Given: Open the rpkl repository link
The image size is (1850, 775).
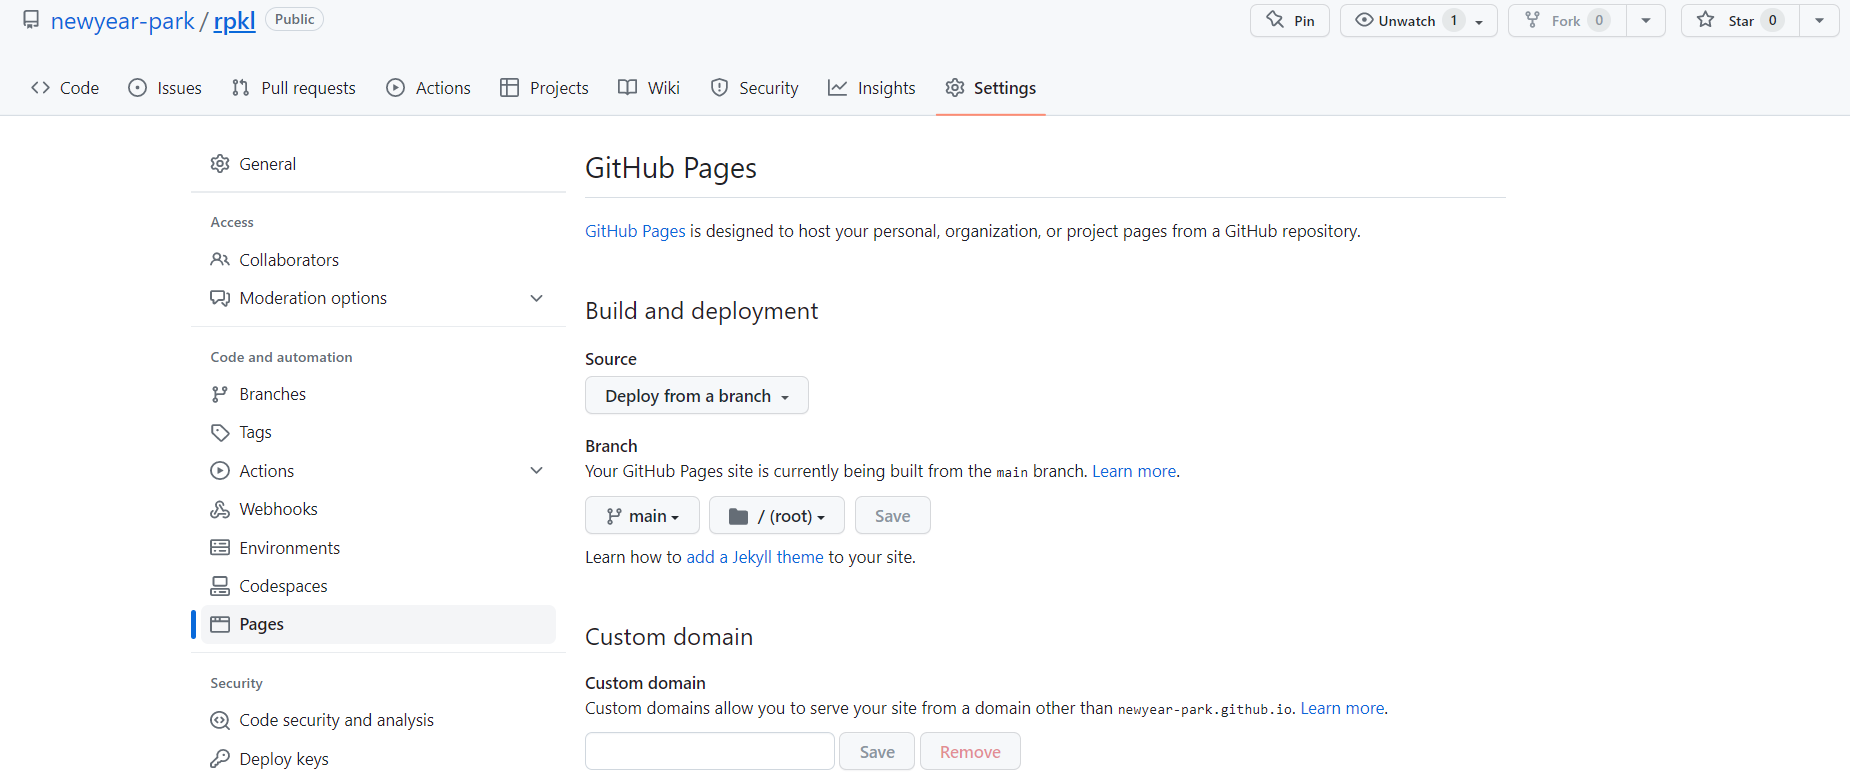Looking at the screenshot, I should tap(235, 21).
